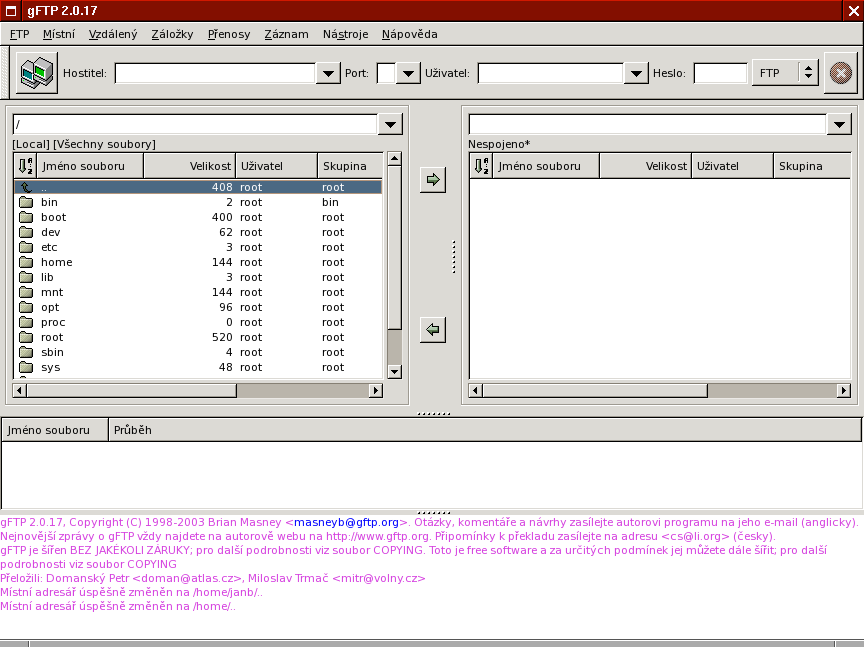This screenshot has height=647, width=864.
Task: Click the remote list horizontal scroll left arrow
Action: coord(476,391)
